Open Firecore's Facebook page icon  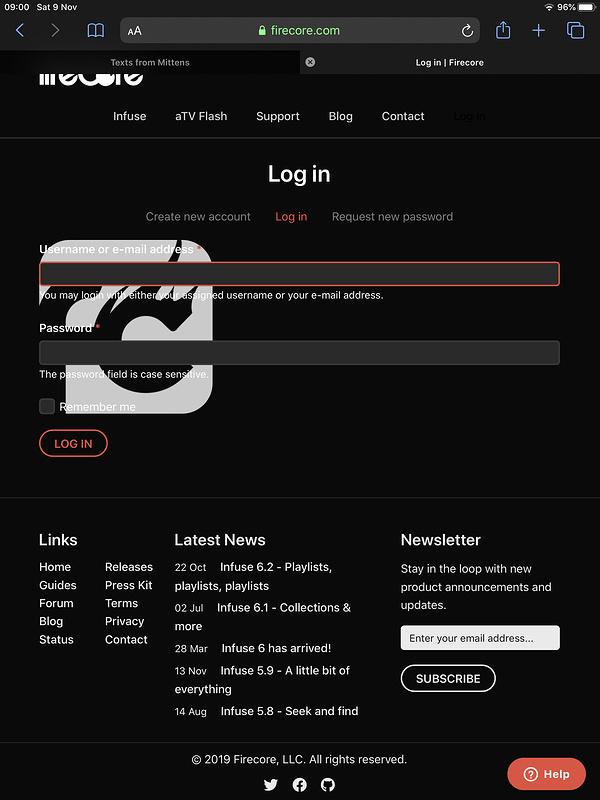pos(299,785)
